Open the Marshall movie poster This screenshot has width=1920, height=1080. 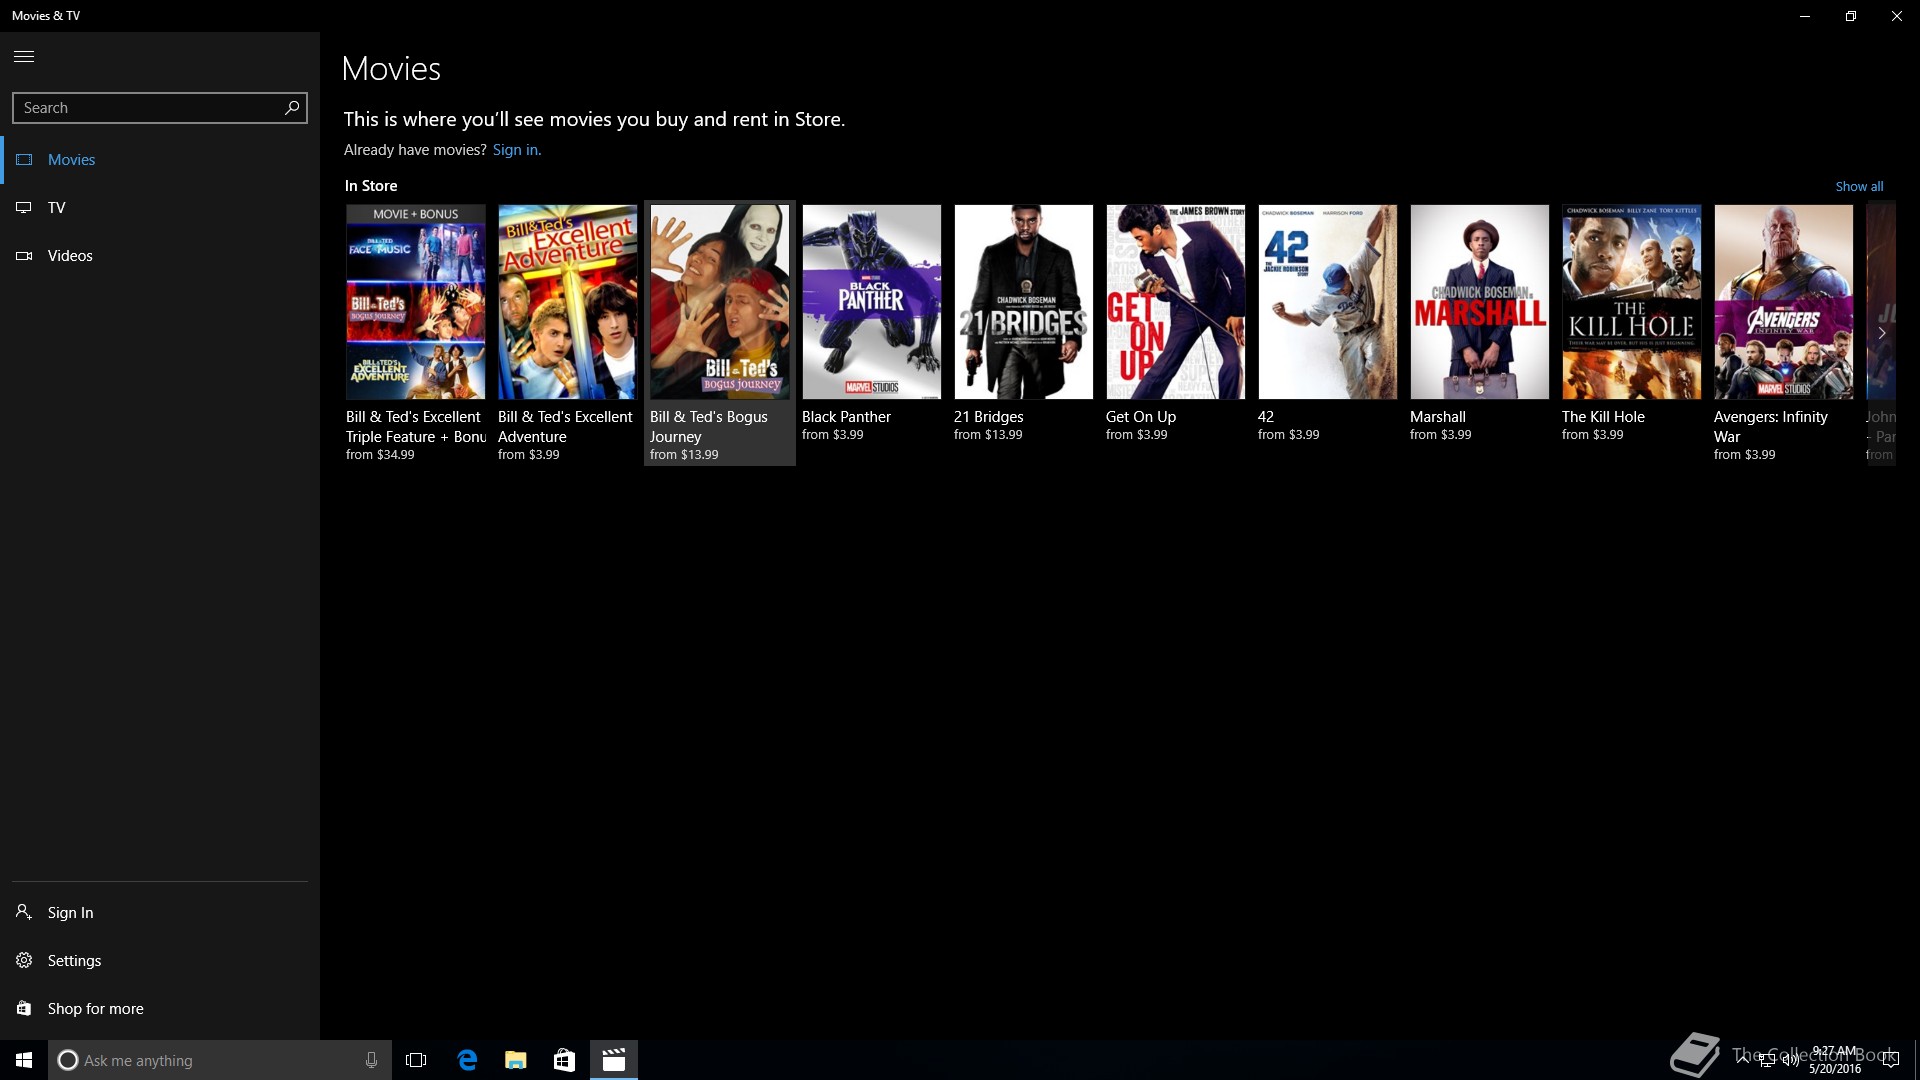(x=1480, y=302)
